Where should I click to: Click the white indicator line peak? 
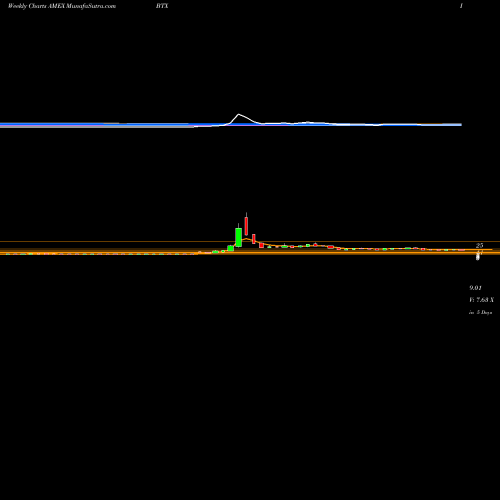pyautogui.click(x=239, y=115)
